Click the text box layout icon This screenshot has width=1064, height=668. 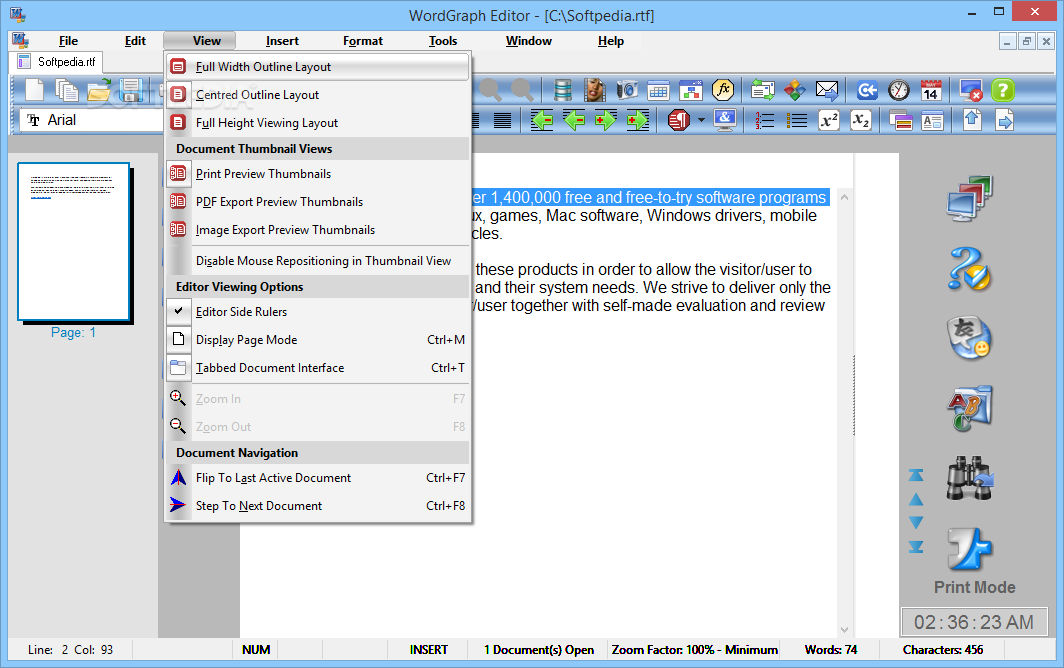coord(932,120)
